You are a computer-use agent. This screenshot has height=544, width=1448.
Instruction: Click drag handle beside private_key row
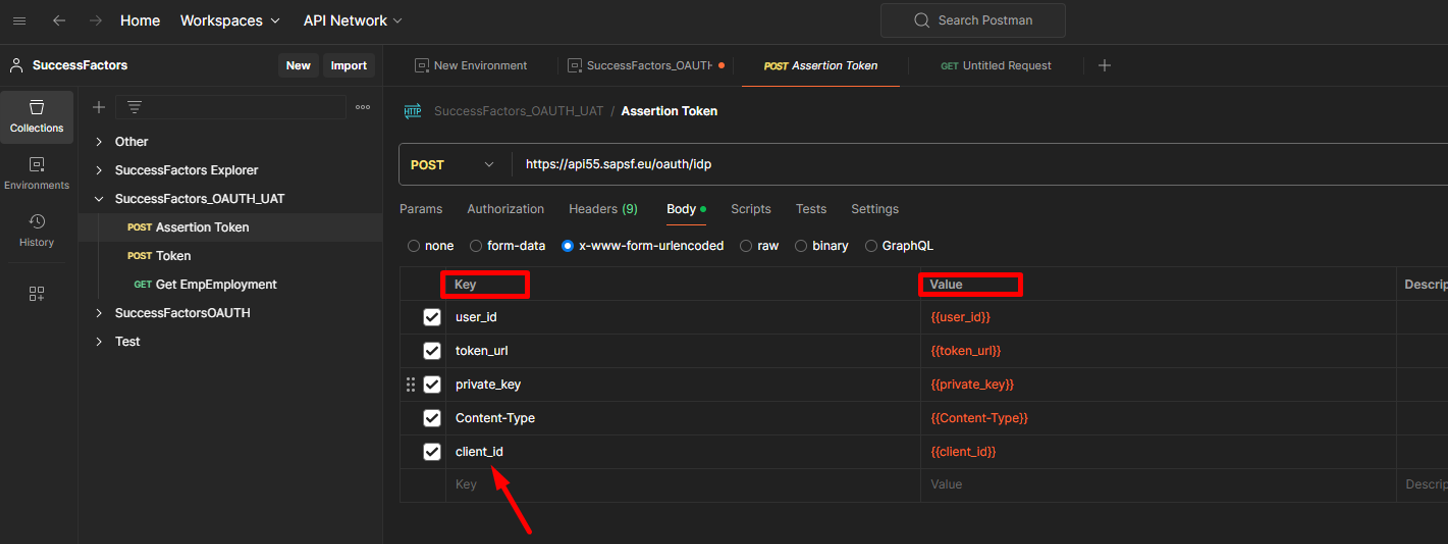[x=410, y=384]
